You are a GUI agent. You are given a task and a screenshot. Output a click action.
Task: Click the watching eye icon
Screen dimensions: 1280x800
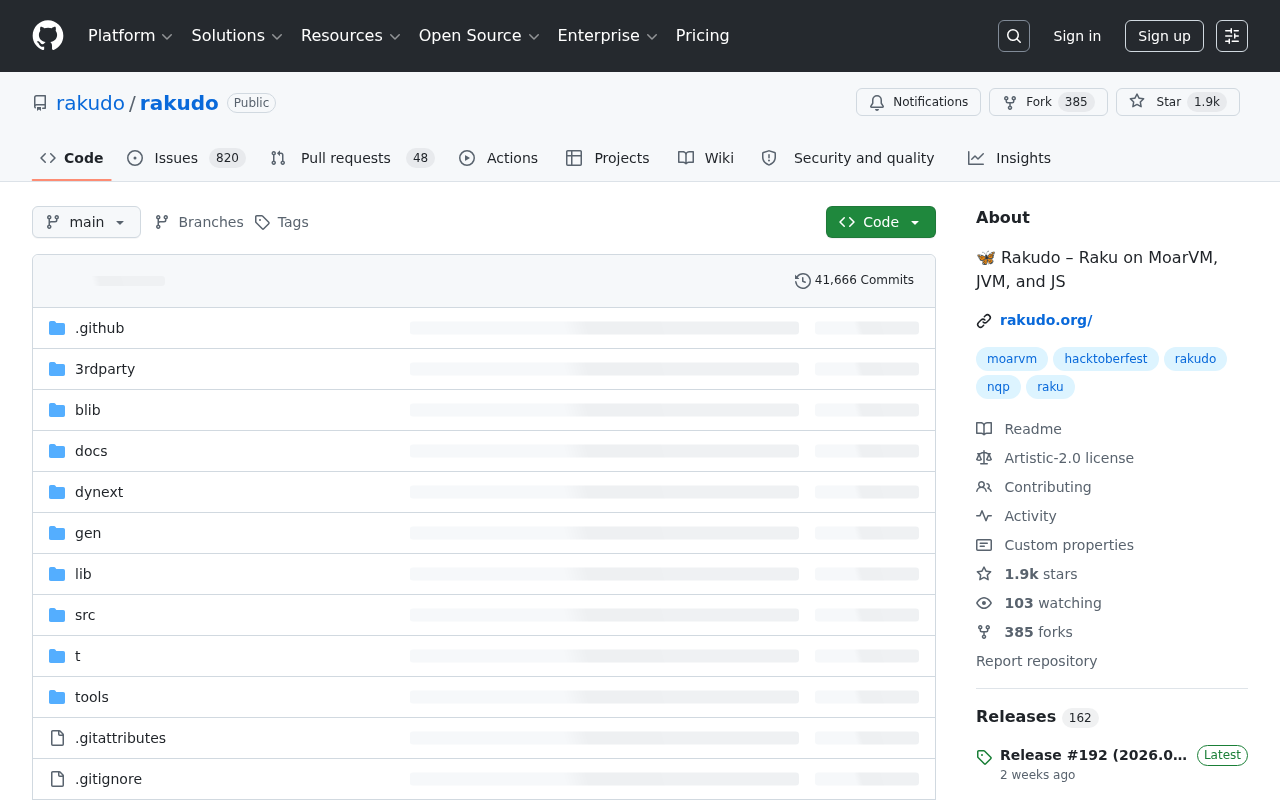[x=984, y=603]
